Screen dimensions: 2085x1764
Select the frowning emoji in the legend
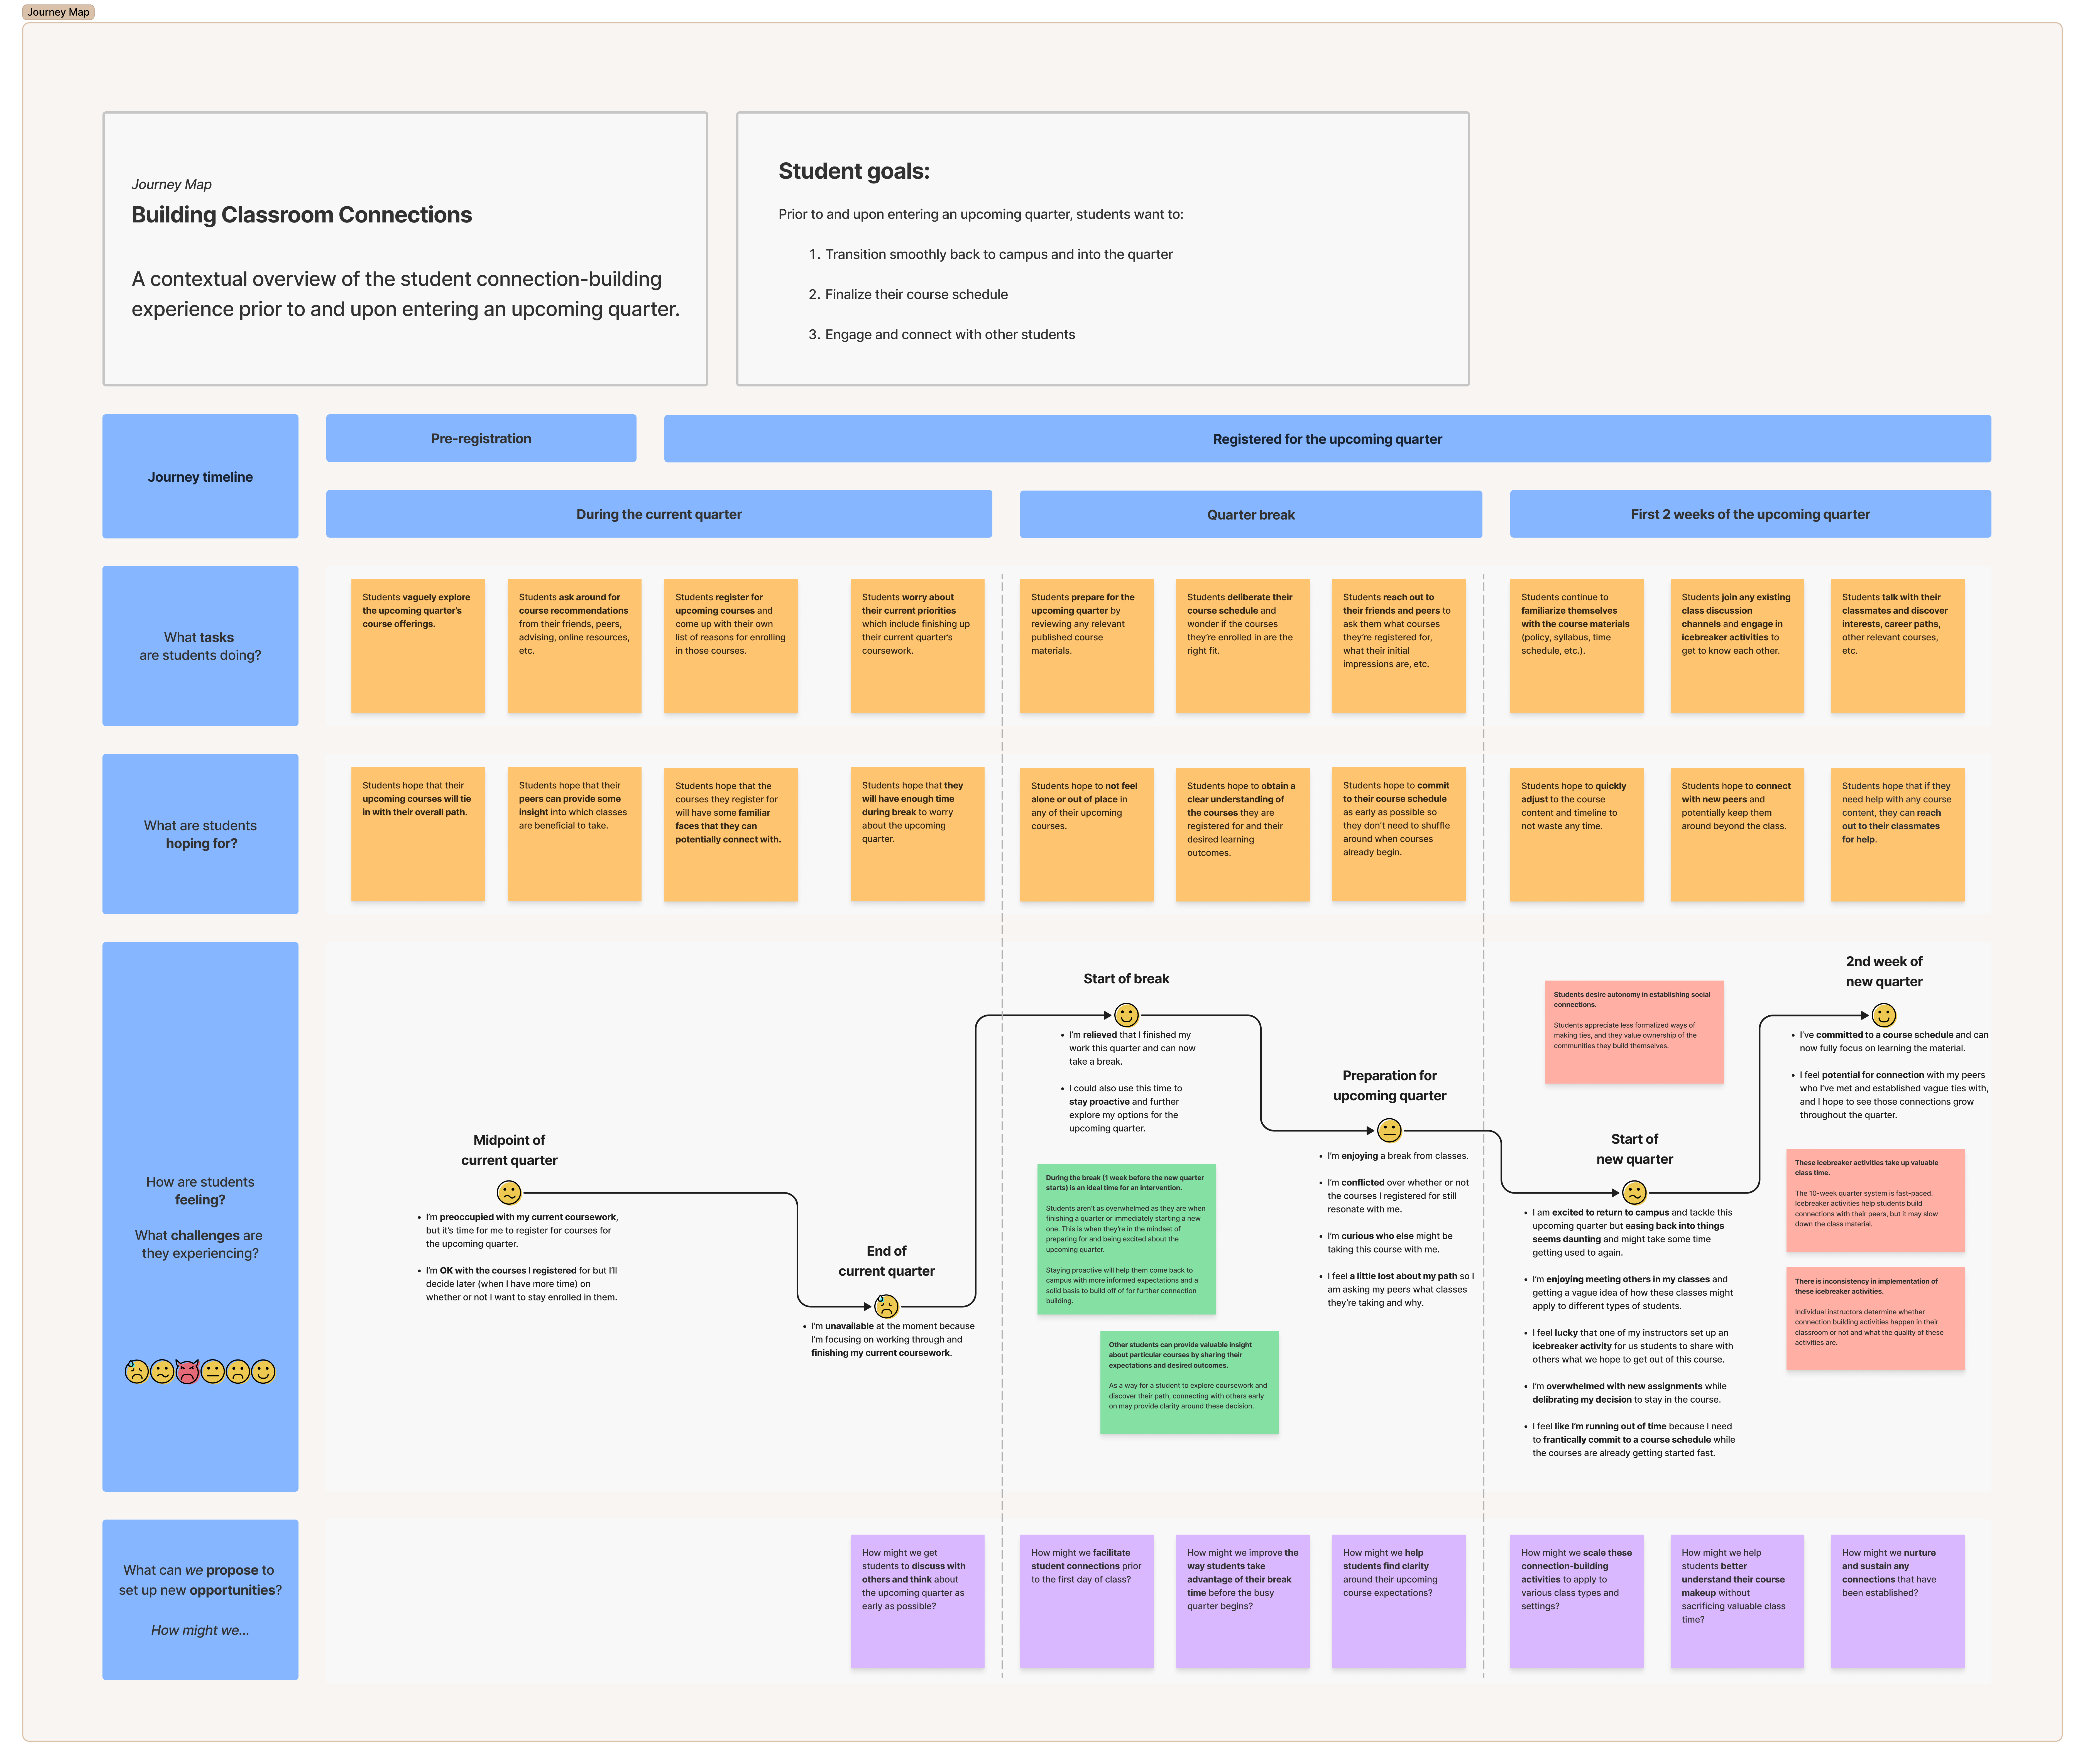tap(238, 1371)
